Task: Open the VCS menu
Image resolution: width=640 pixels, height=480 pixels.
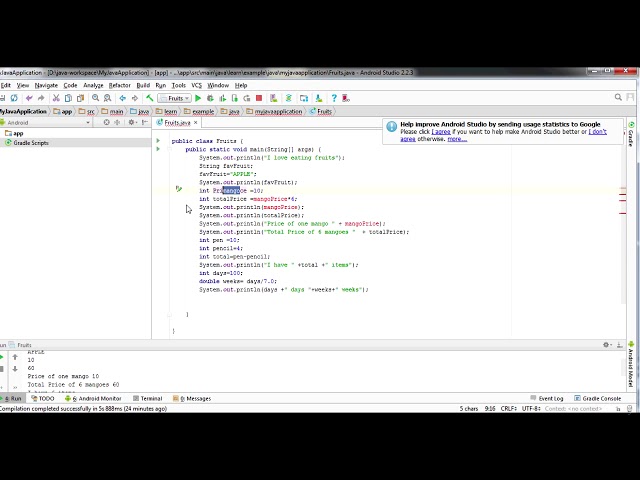Action: click(x=196, y=85)
